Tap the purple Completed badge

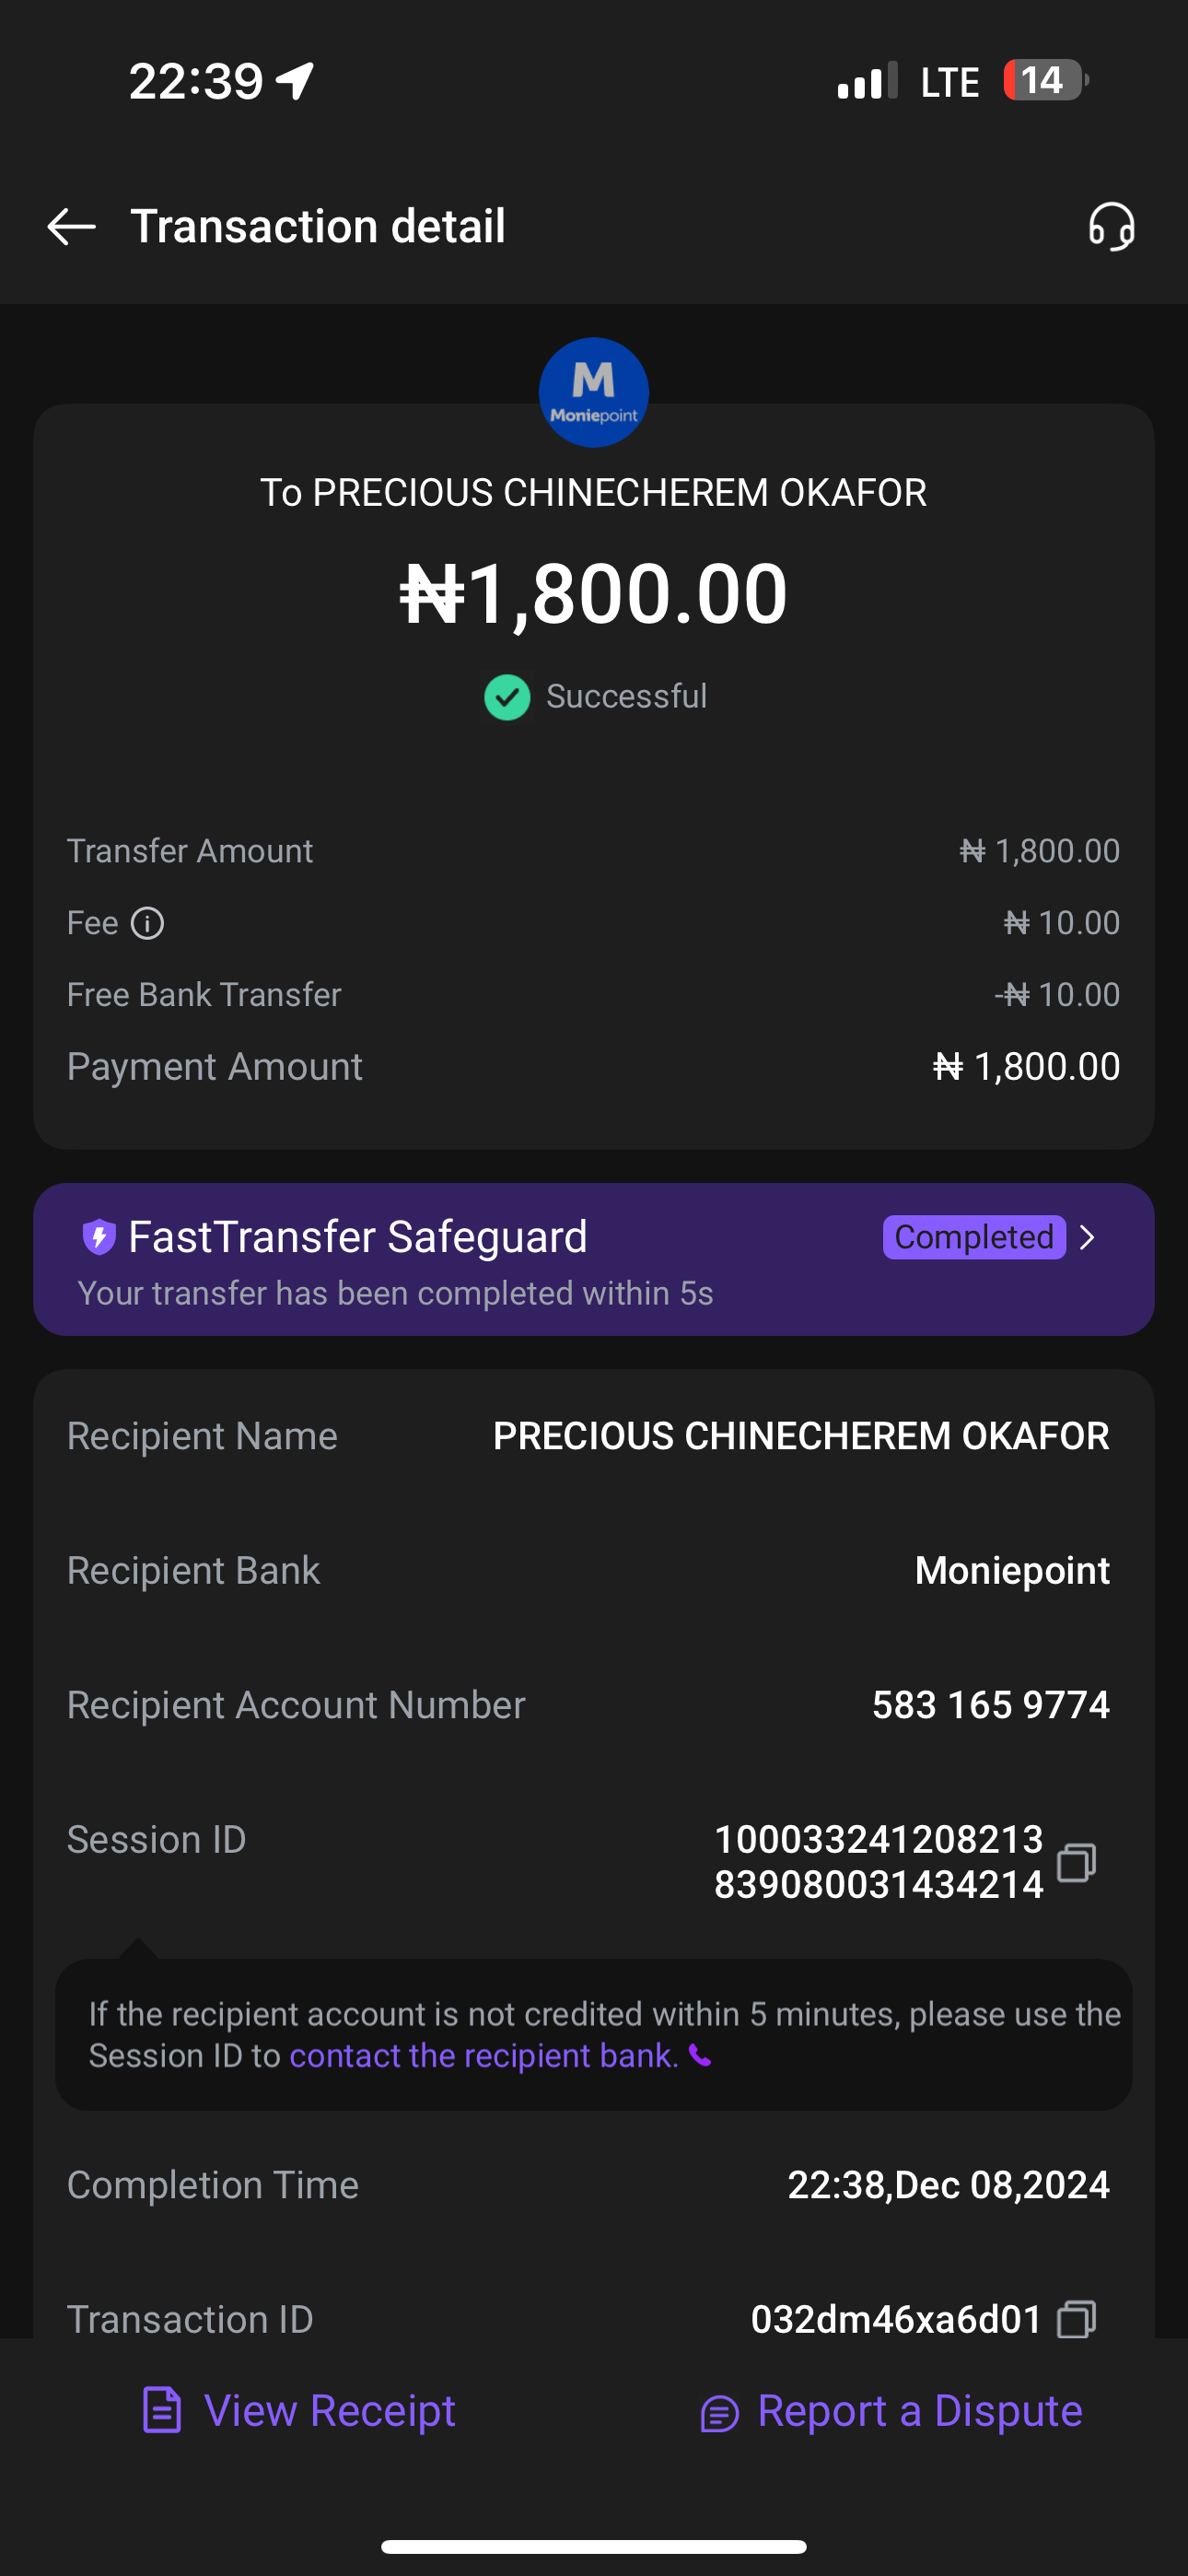pos(973,1238)
